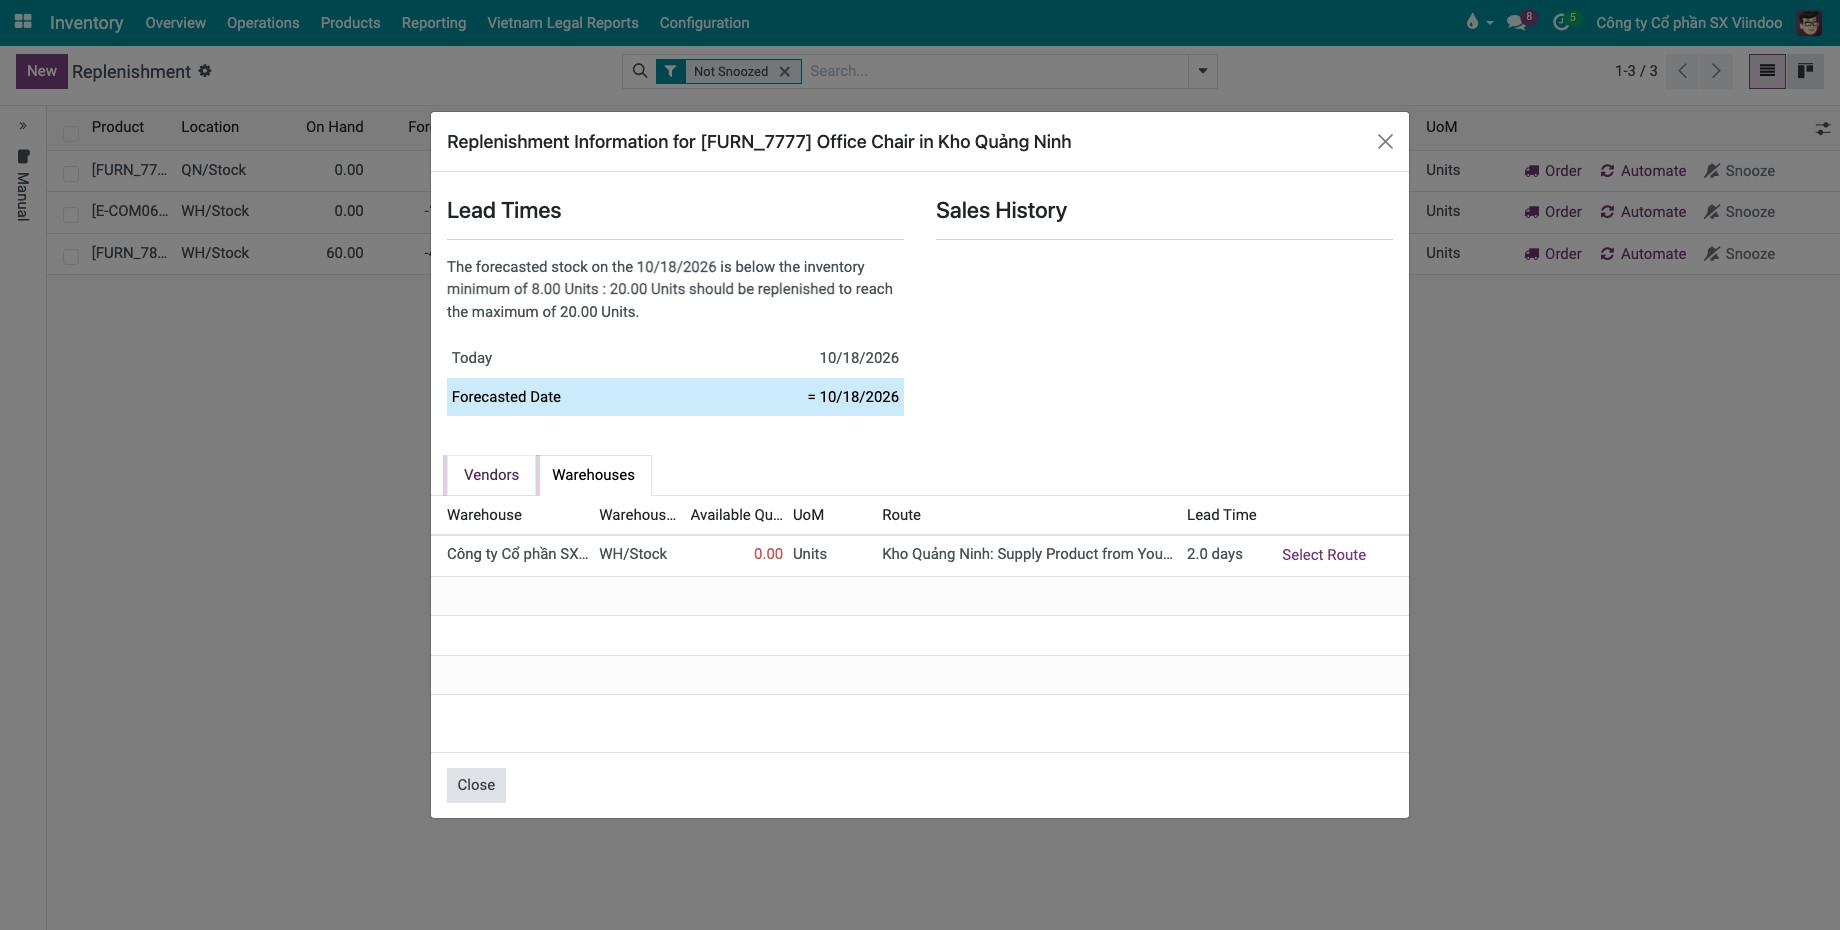Open the Reporting menu

coord(434,22)
